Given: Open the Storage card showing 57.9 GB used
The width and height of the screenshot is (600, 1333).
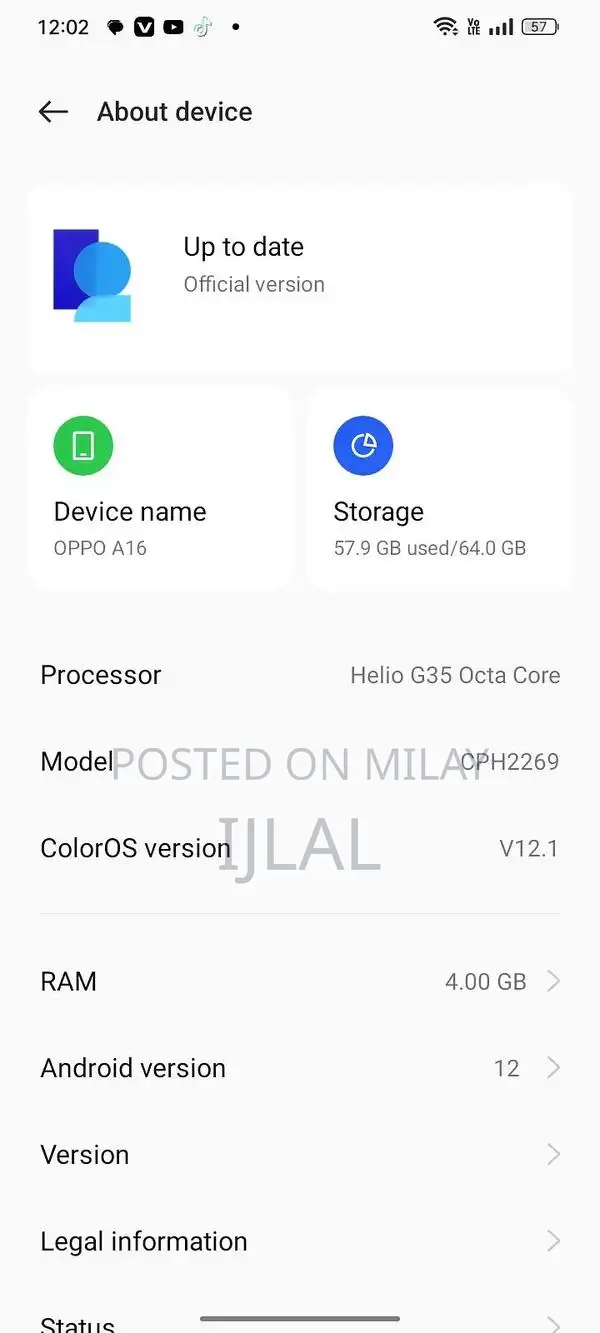Looking at the screenshot, I should coord(440,488).
